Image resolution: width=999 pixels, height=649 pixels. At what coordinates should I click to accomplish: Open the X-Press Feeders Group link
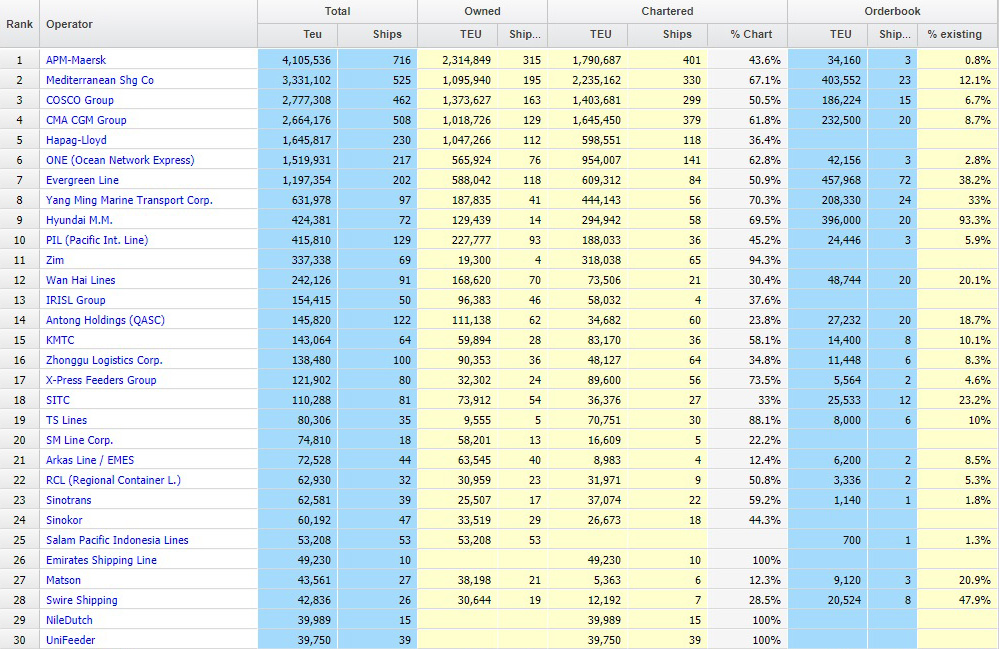click(101, 380)
